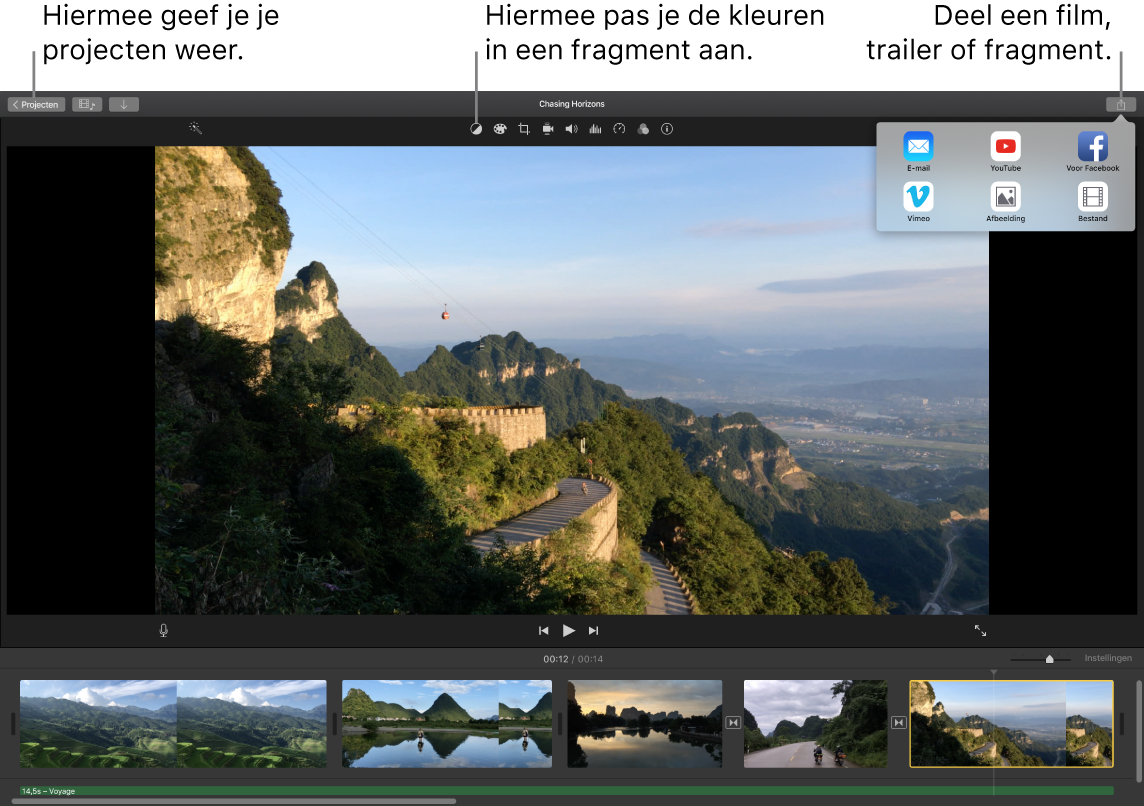Select the crop tool
The image size is (1144, 806).
[x=524, y=129]
